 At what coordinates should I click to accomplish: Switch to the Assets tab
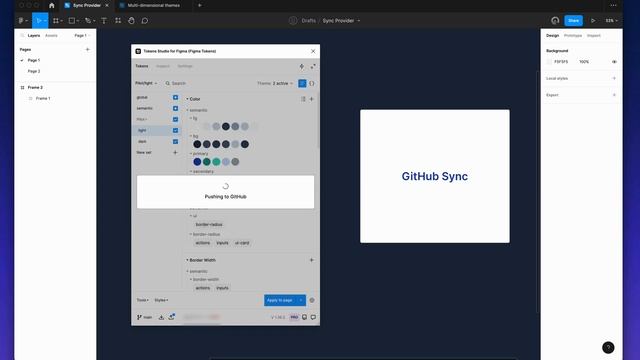tap(51, 36)
